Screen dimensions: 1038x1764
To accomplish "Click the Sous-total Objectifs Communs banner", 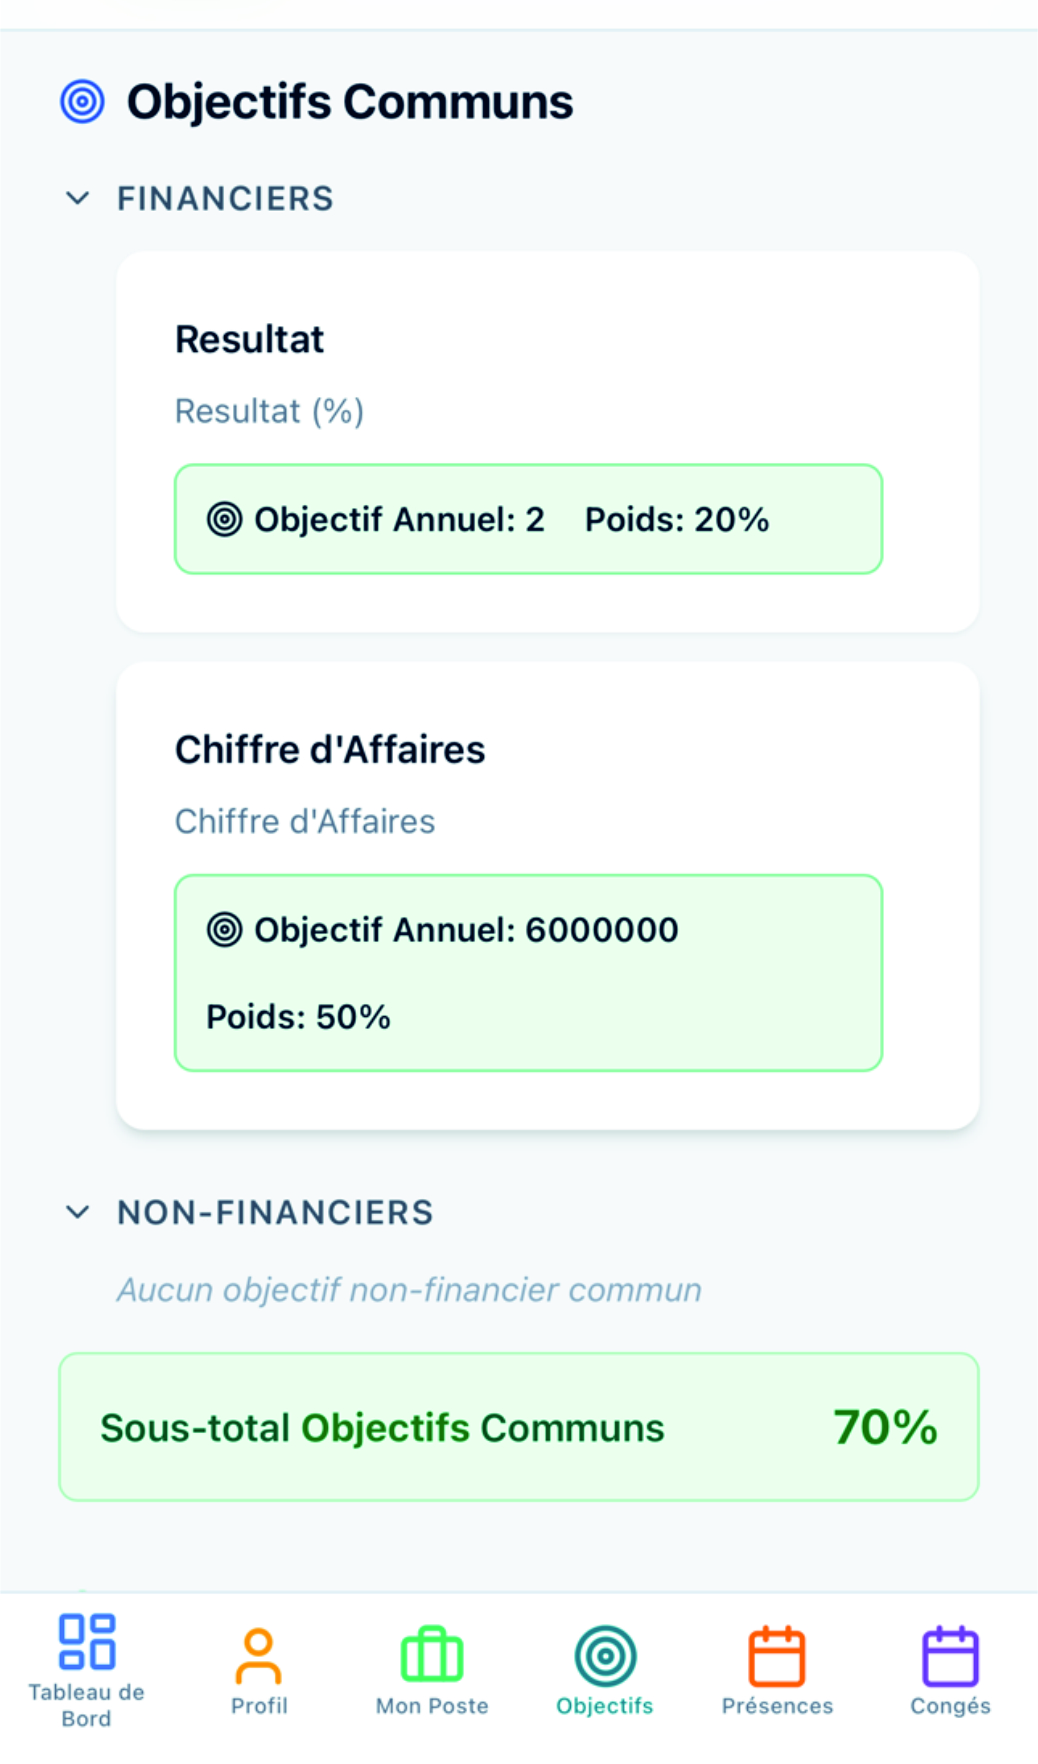I will 518,1427.
